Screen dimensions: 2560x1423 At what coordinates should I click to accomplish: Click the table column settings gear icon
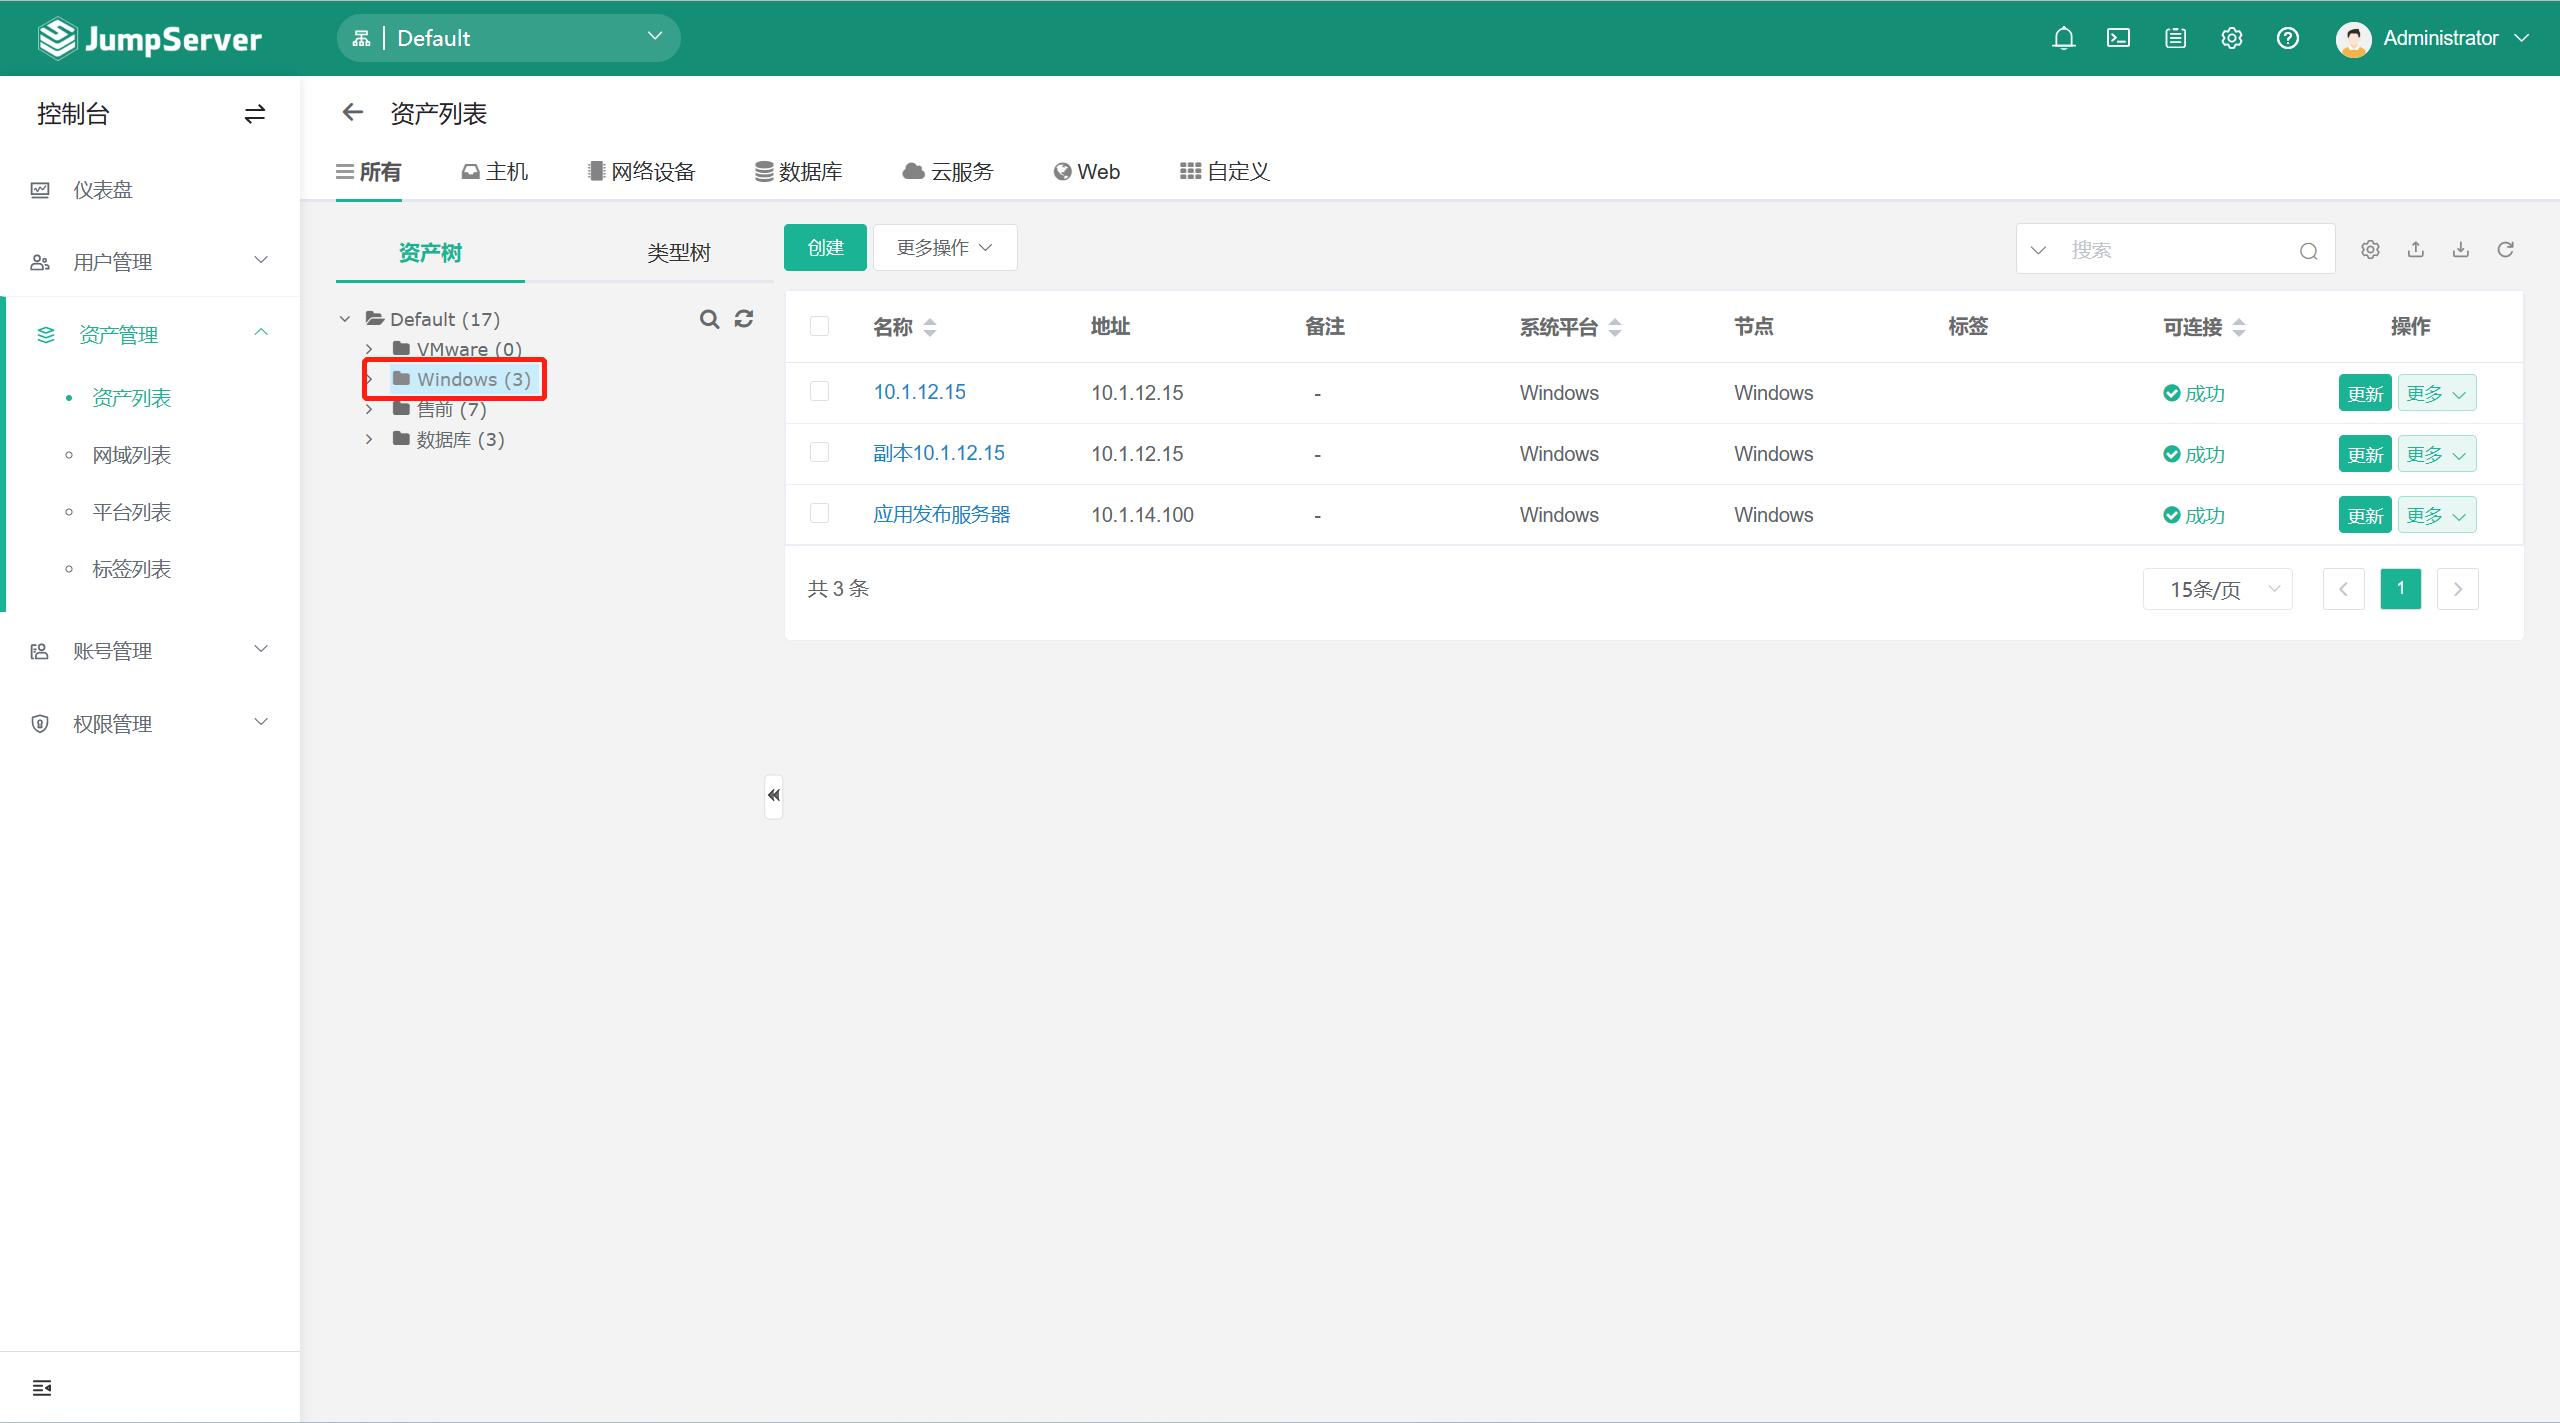point(2370,250)
